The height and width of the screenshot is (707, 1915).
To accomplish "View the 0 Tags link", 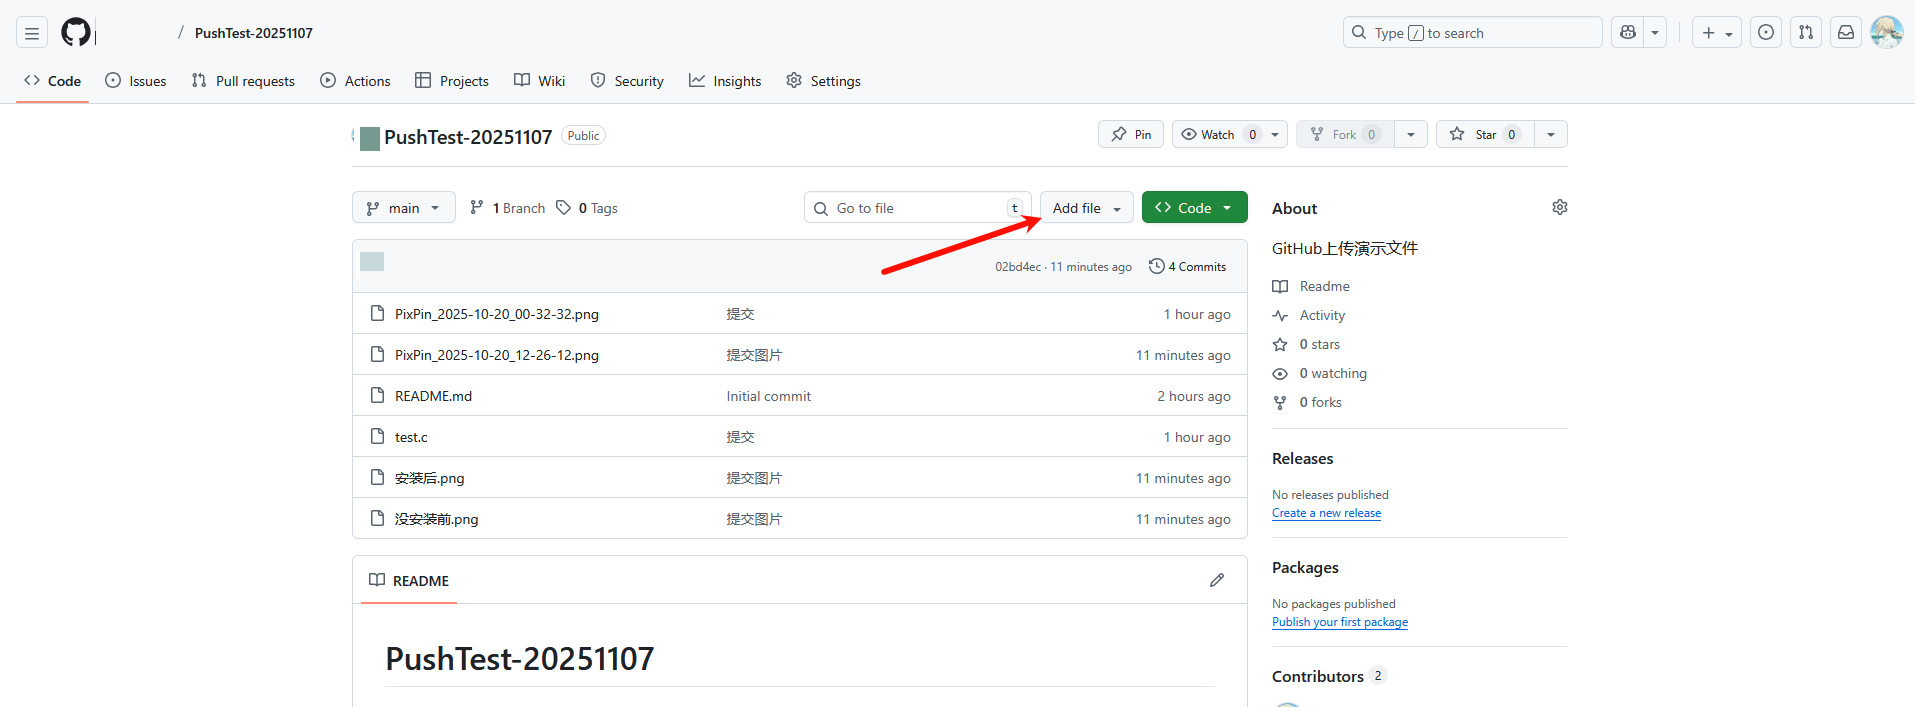I will pos(587,208).
